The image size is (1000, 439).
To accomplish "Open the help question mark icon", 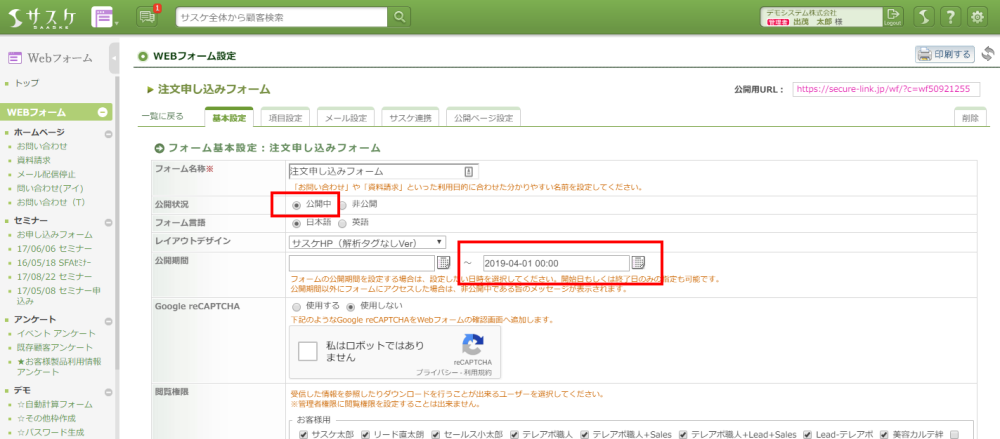I will pos(950,17).
